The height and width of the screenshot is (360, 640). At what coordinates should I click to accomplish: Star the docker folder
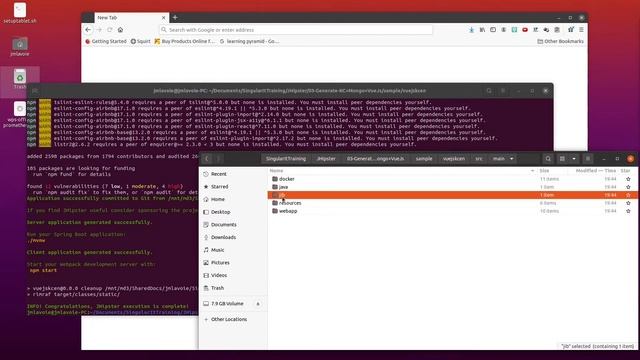(628, 179)
